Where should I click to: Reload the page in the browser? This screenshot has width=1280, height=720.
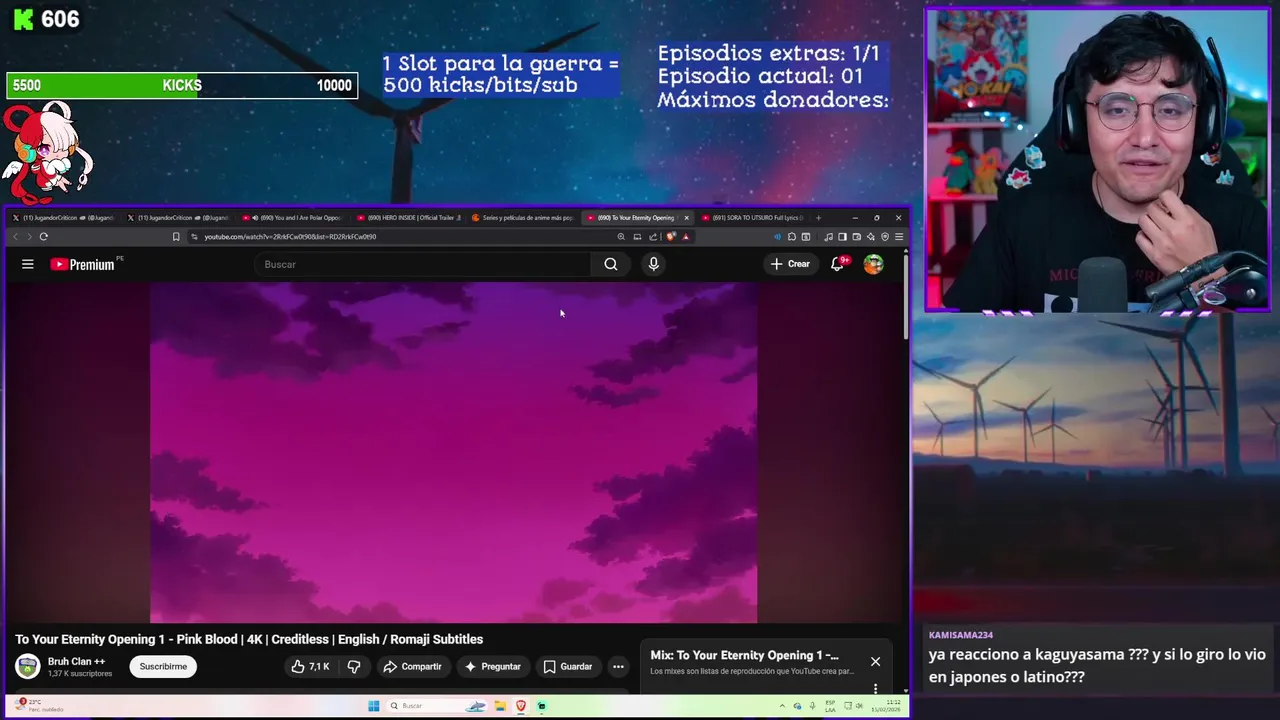click(x=44, y=237)
